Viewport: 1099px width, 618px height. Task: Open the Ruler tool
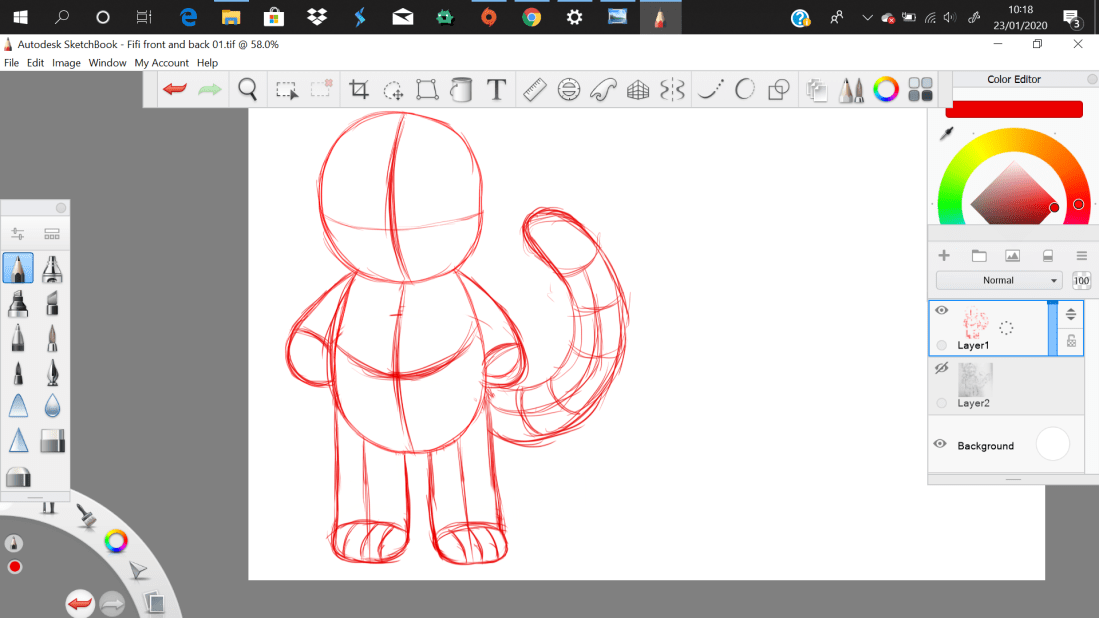tap(534, 90)
